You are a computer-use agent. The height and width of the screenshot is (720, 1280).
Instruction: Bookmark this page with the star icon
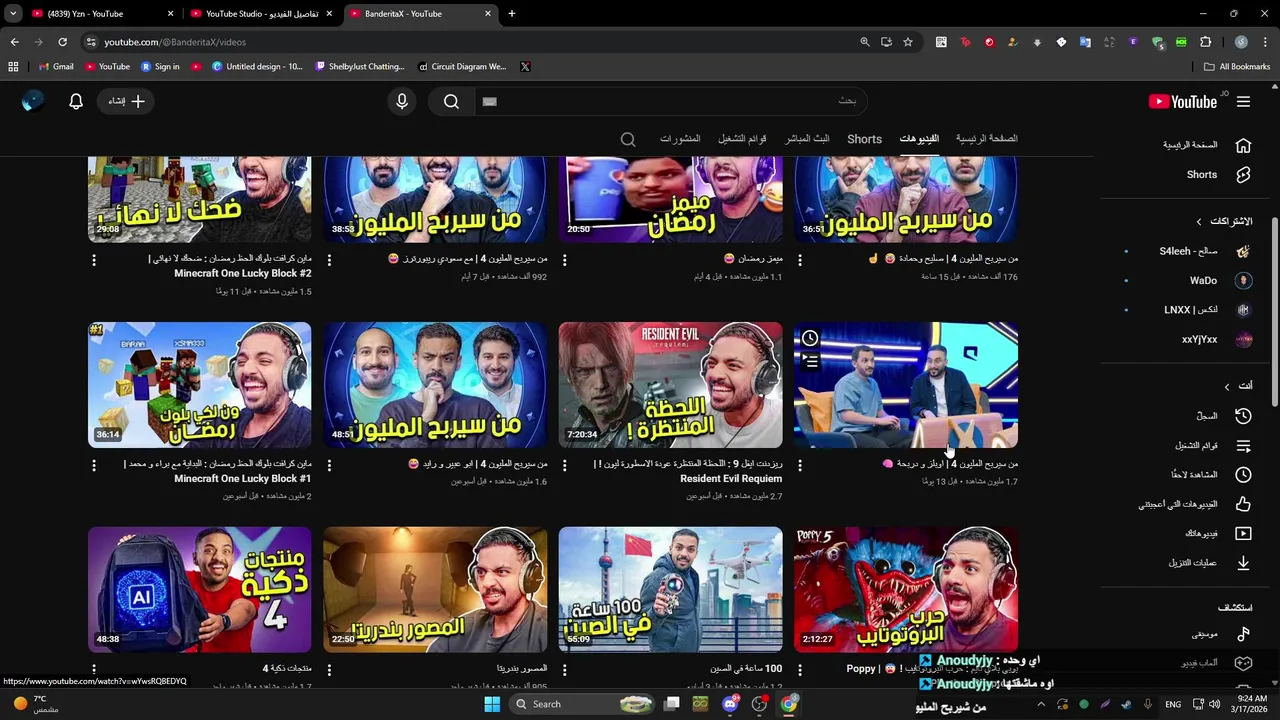pyautogui.click(x=908, y=42)
